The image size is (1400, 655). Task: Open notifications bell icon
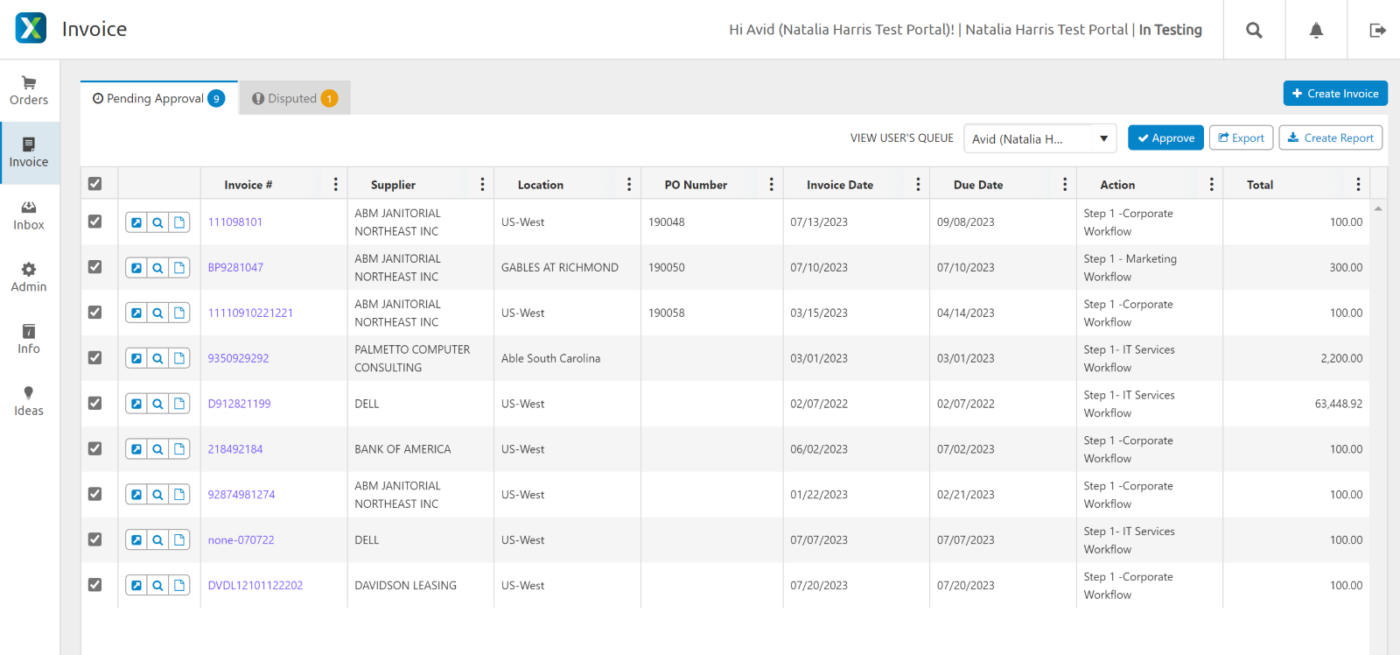1316,30
